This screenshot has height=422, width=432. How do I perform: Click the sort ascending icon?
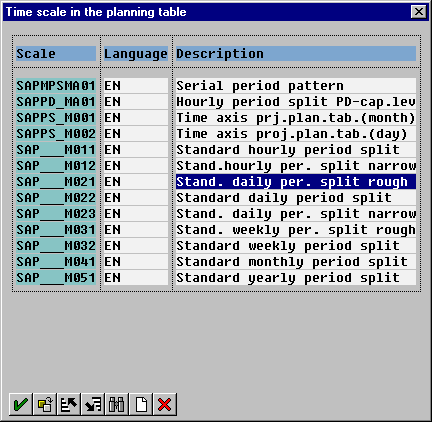tap(69, 404)
